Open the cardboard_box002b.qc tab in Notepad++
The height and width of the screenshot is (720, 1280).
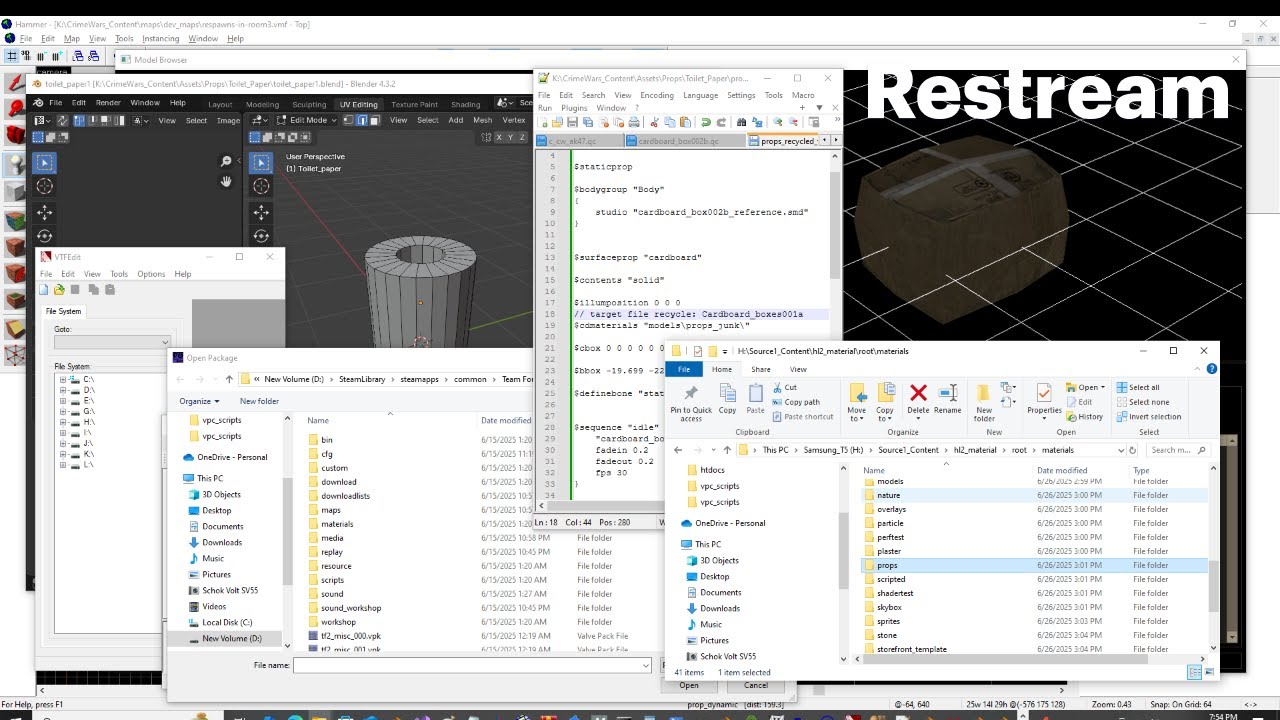685,141
